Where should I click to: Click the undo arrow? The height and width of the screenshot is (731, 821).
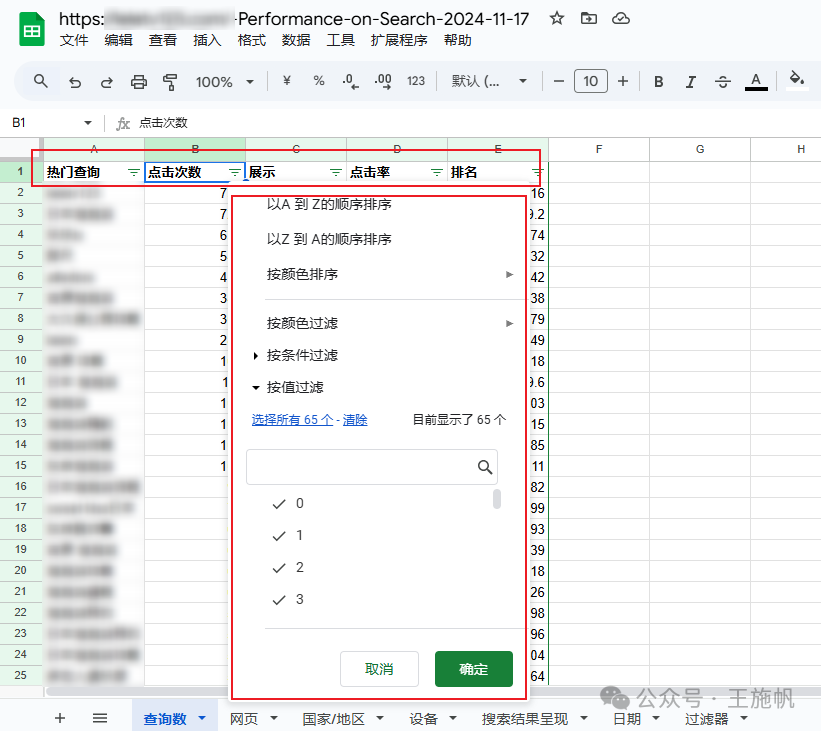pyautogui.click(x=75, y=82)
